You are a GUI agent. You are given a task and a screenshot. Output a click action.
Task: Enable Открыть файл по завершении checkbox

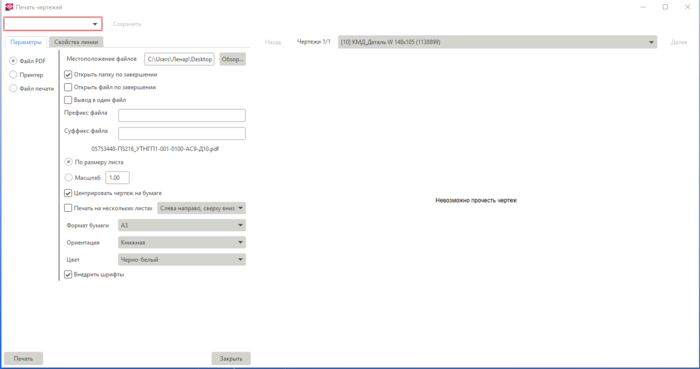pos(68,87)
